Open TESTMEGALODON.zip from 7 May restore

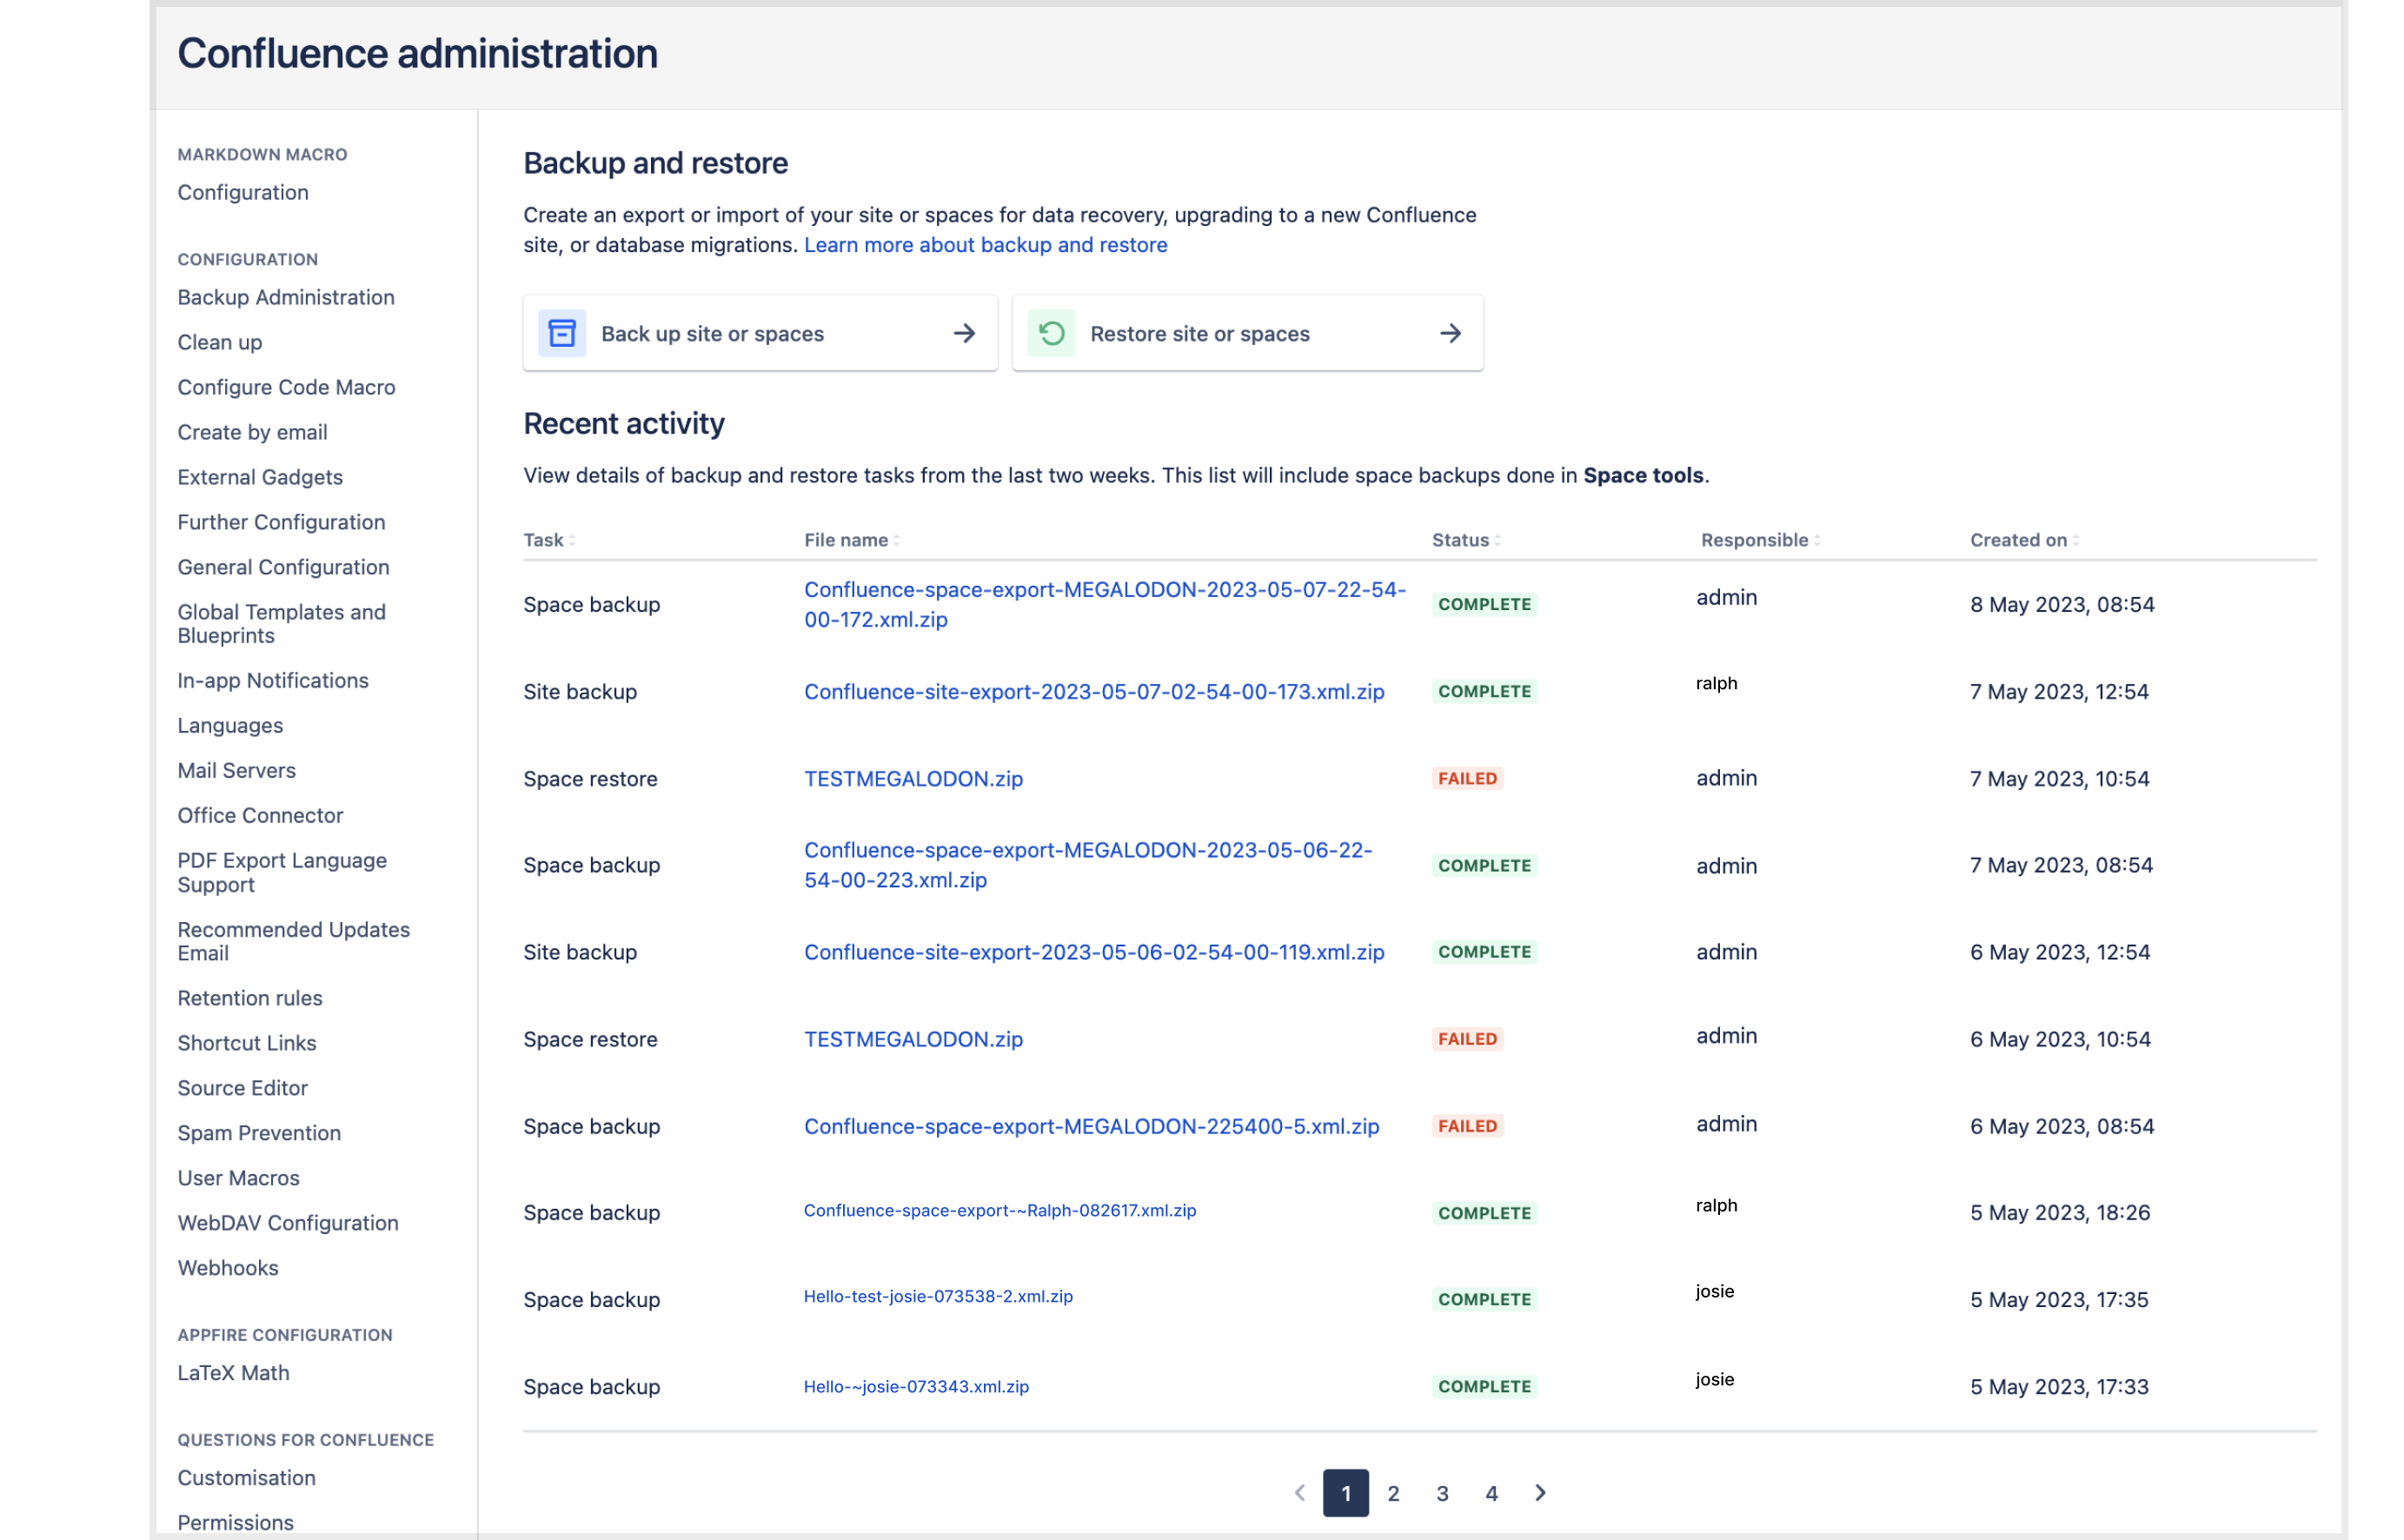913,778
